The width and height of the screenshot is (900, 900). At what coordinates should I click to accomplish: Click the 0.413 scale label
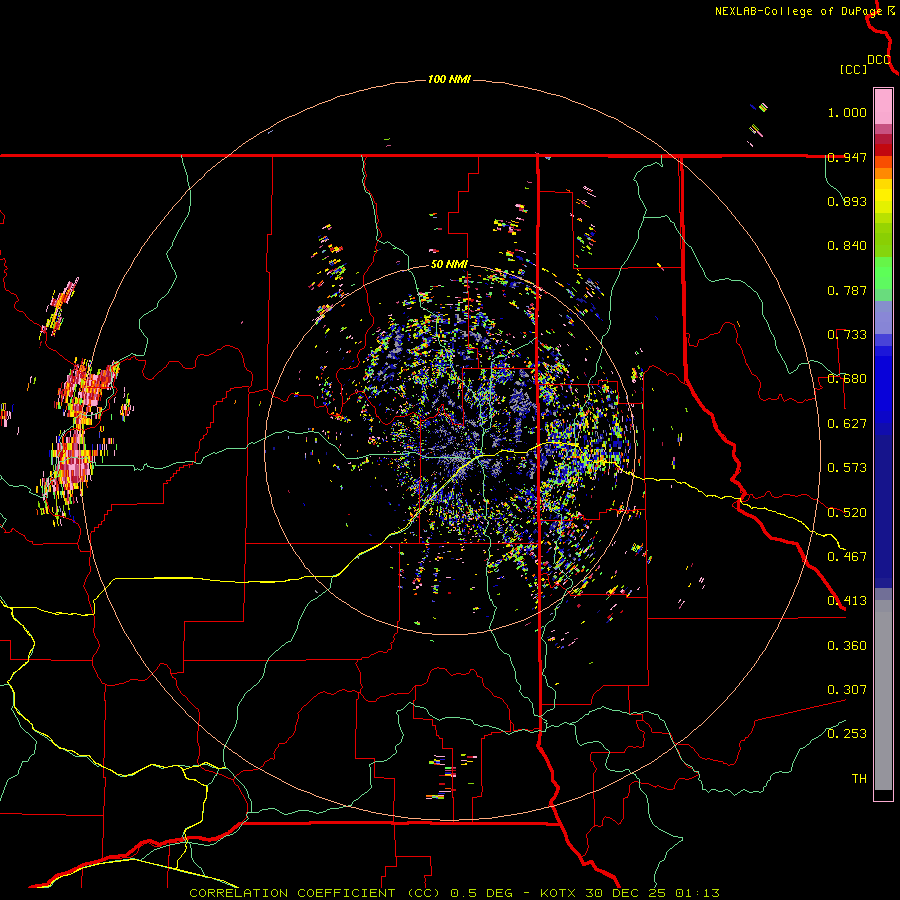coord(847,601)
